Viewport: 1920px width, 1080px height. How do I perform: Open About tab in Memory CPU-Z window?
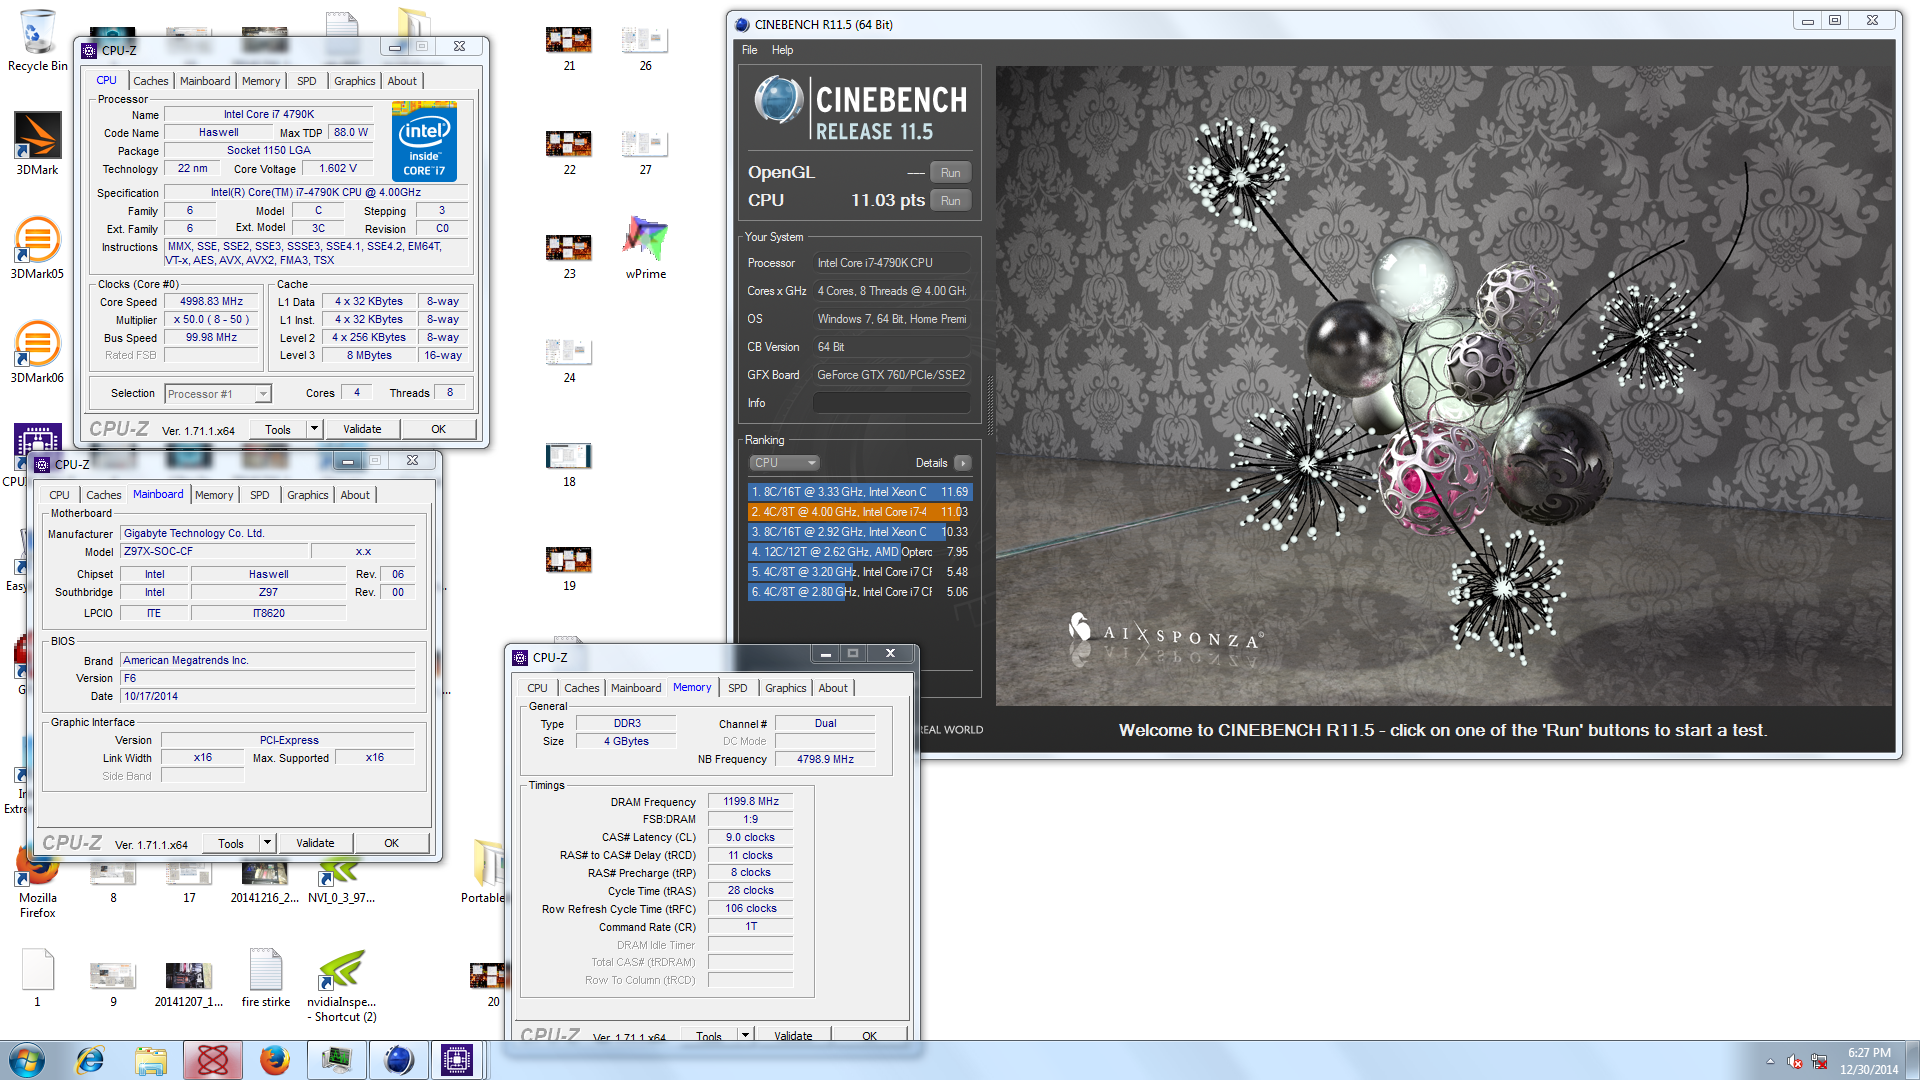click(833, 688)
